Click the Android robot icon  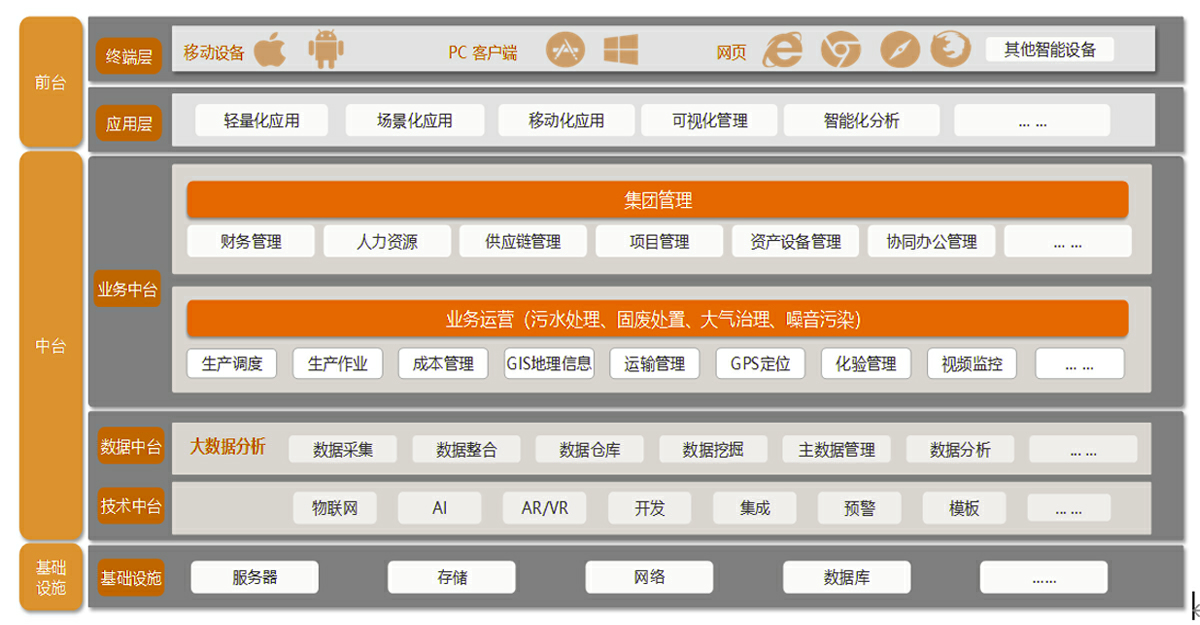point(325,50)
